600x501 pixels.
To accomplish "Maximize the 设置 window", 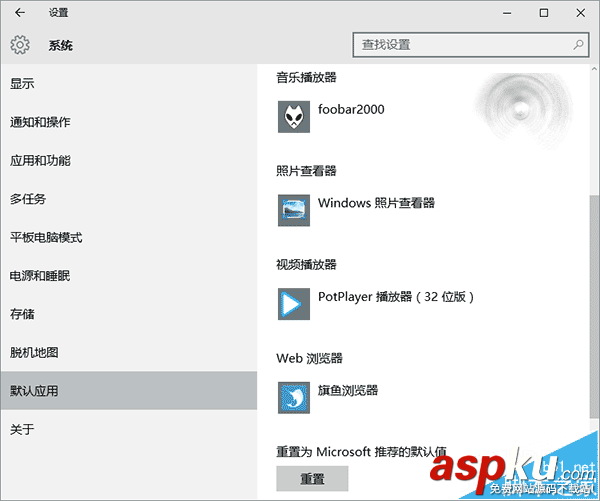I will pyautogui.click(x=544, y=13).
